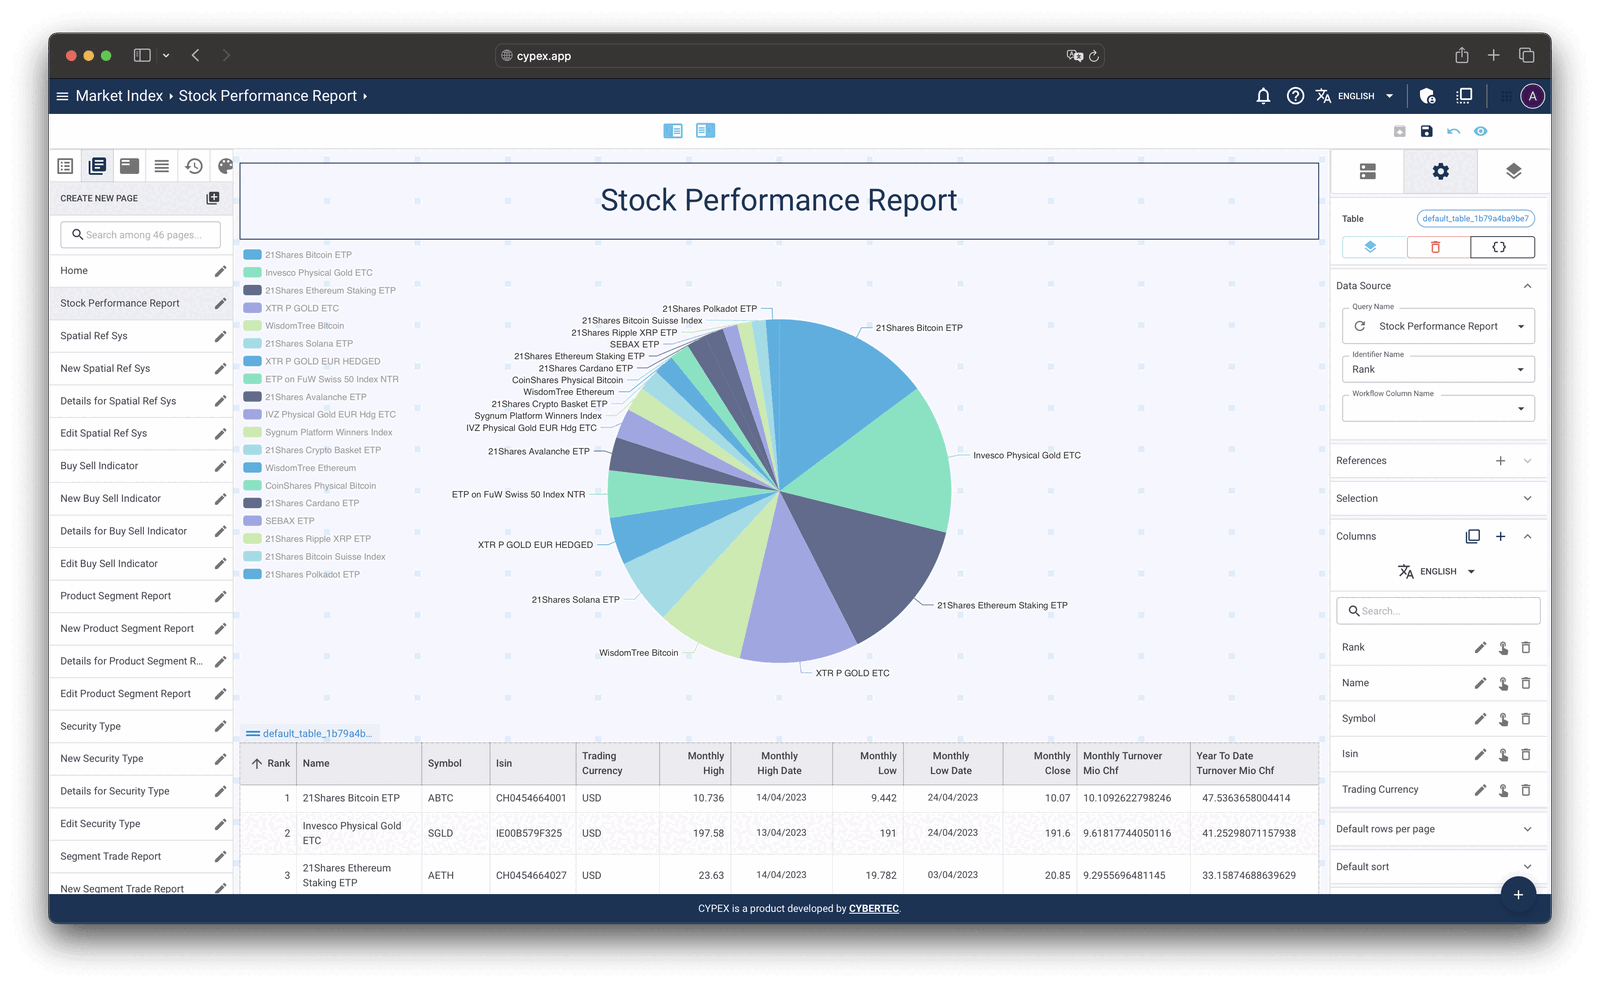
Task: Click the columns Search field
Action: pos(1438,611)
